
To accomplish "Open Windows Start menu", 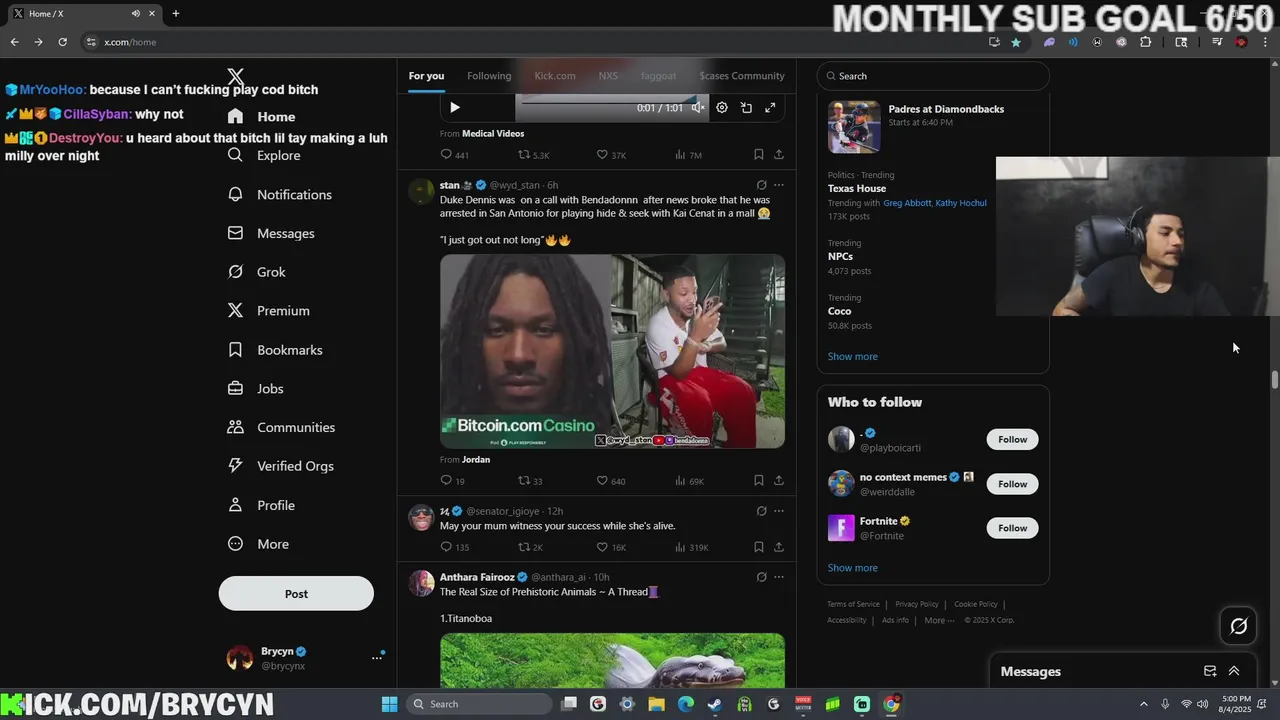I will tap(389, 704).
